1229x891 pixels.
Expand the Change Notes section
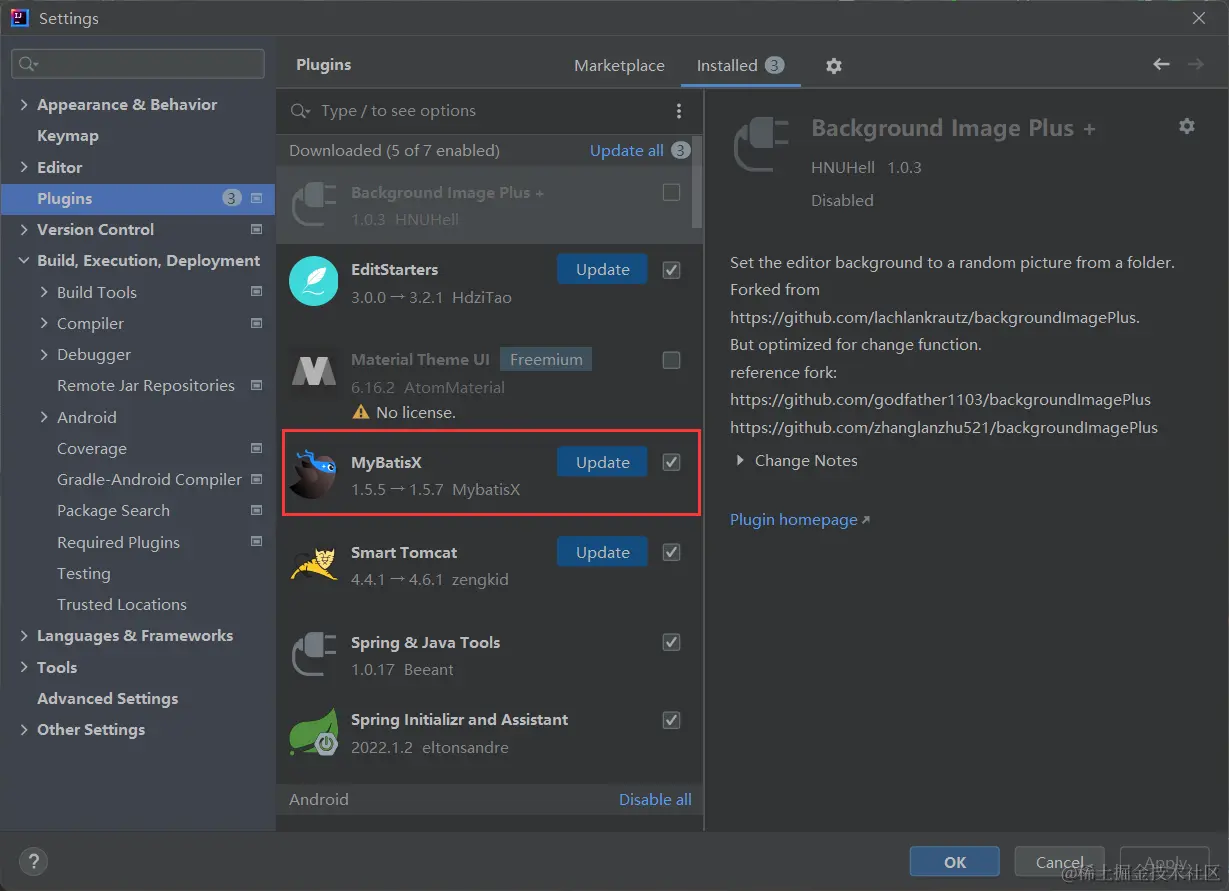(741, 461)
